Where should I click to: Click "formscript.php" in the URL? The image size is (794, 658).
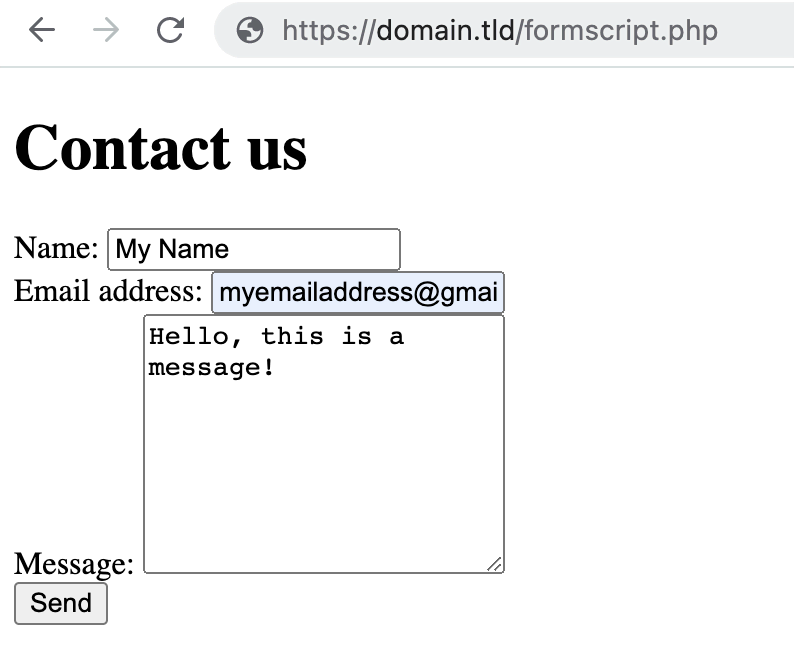click(x=620, y=31)
